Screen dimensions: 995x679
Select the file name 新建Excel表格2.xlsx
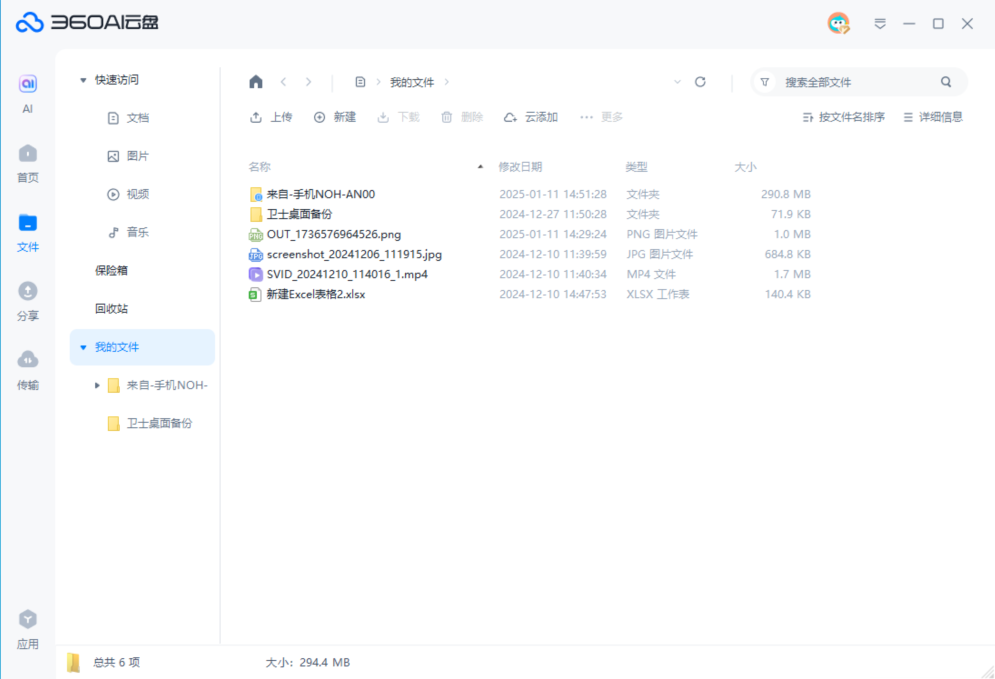pos(316,294)
